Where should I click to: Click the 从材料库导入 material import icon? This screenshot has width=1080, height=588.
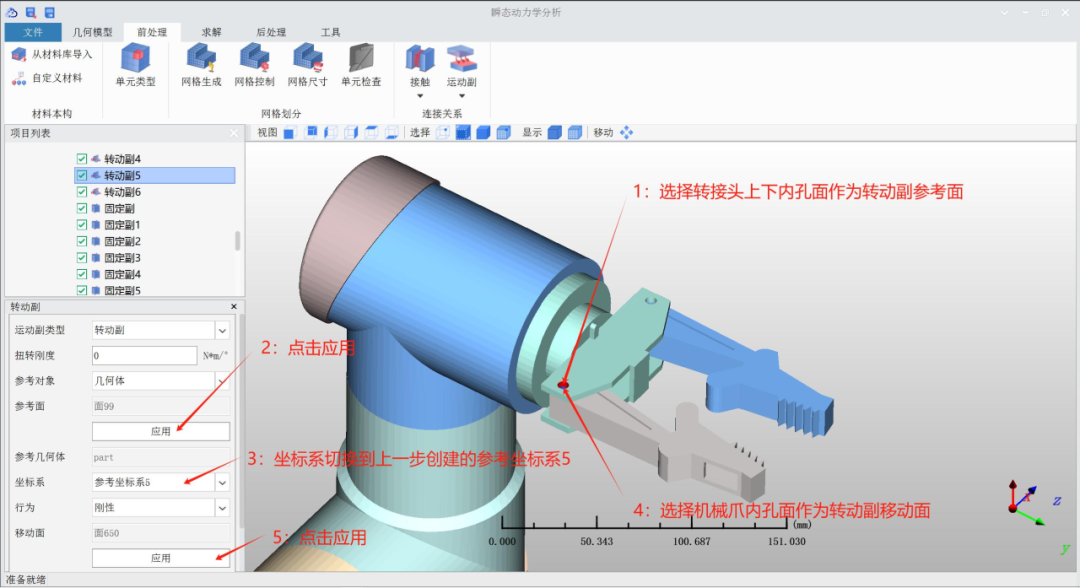(x=19, y=54)
